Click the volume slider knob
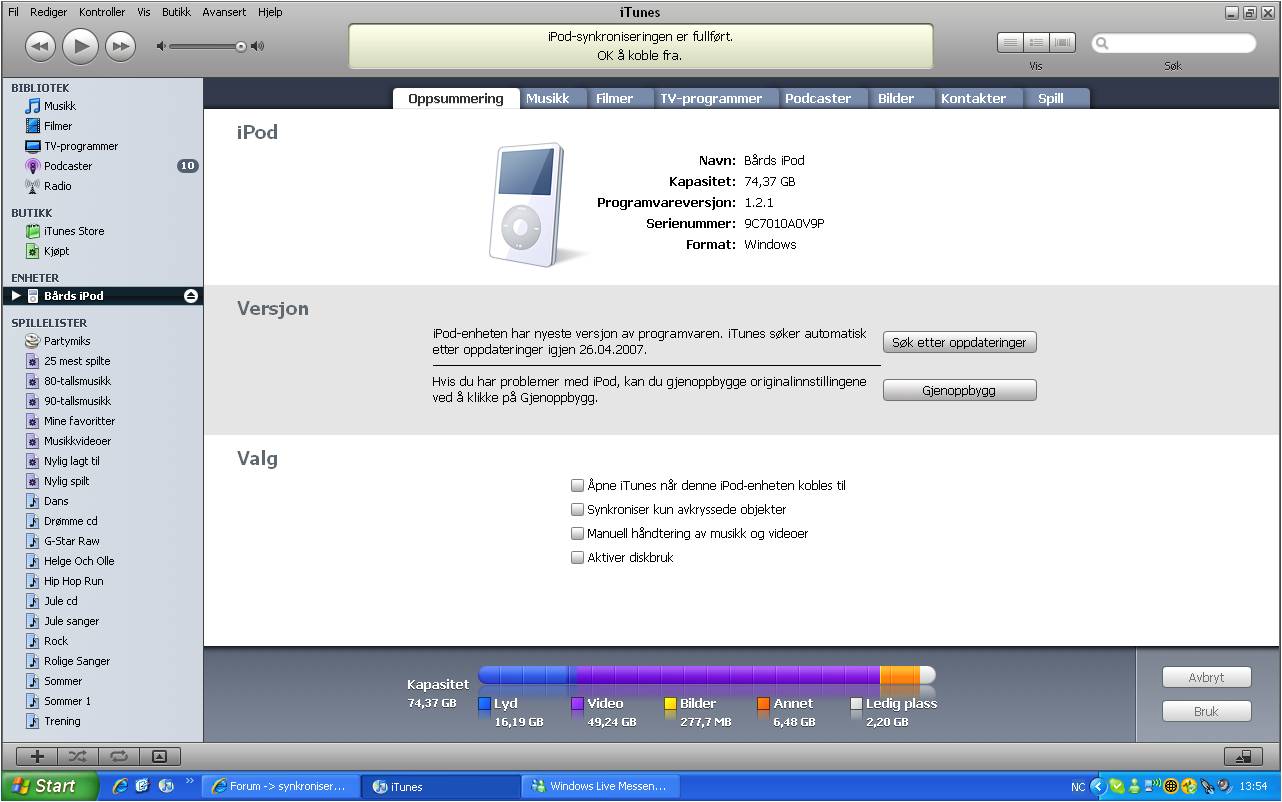 [240, 46]
